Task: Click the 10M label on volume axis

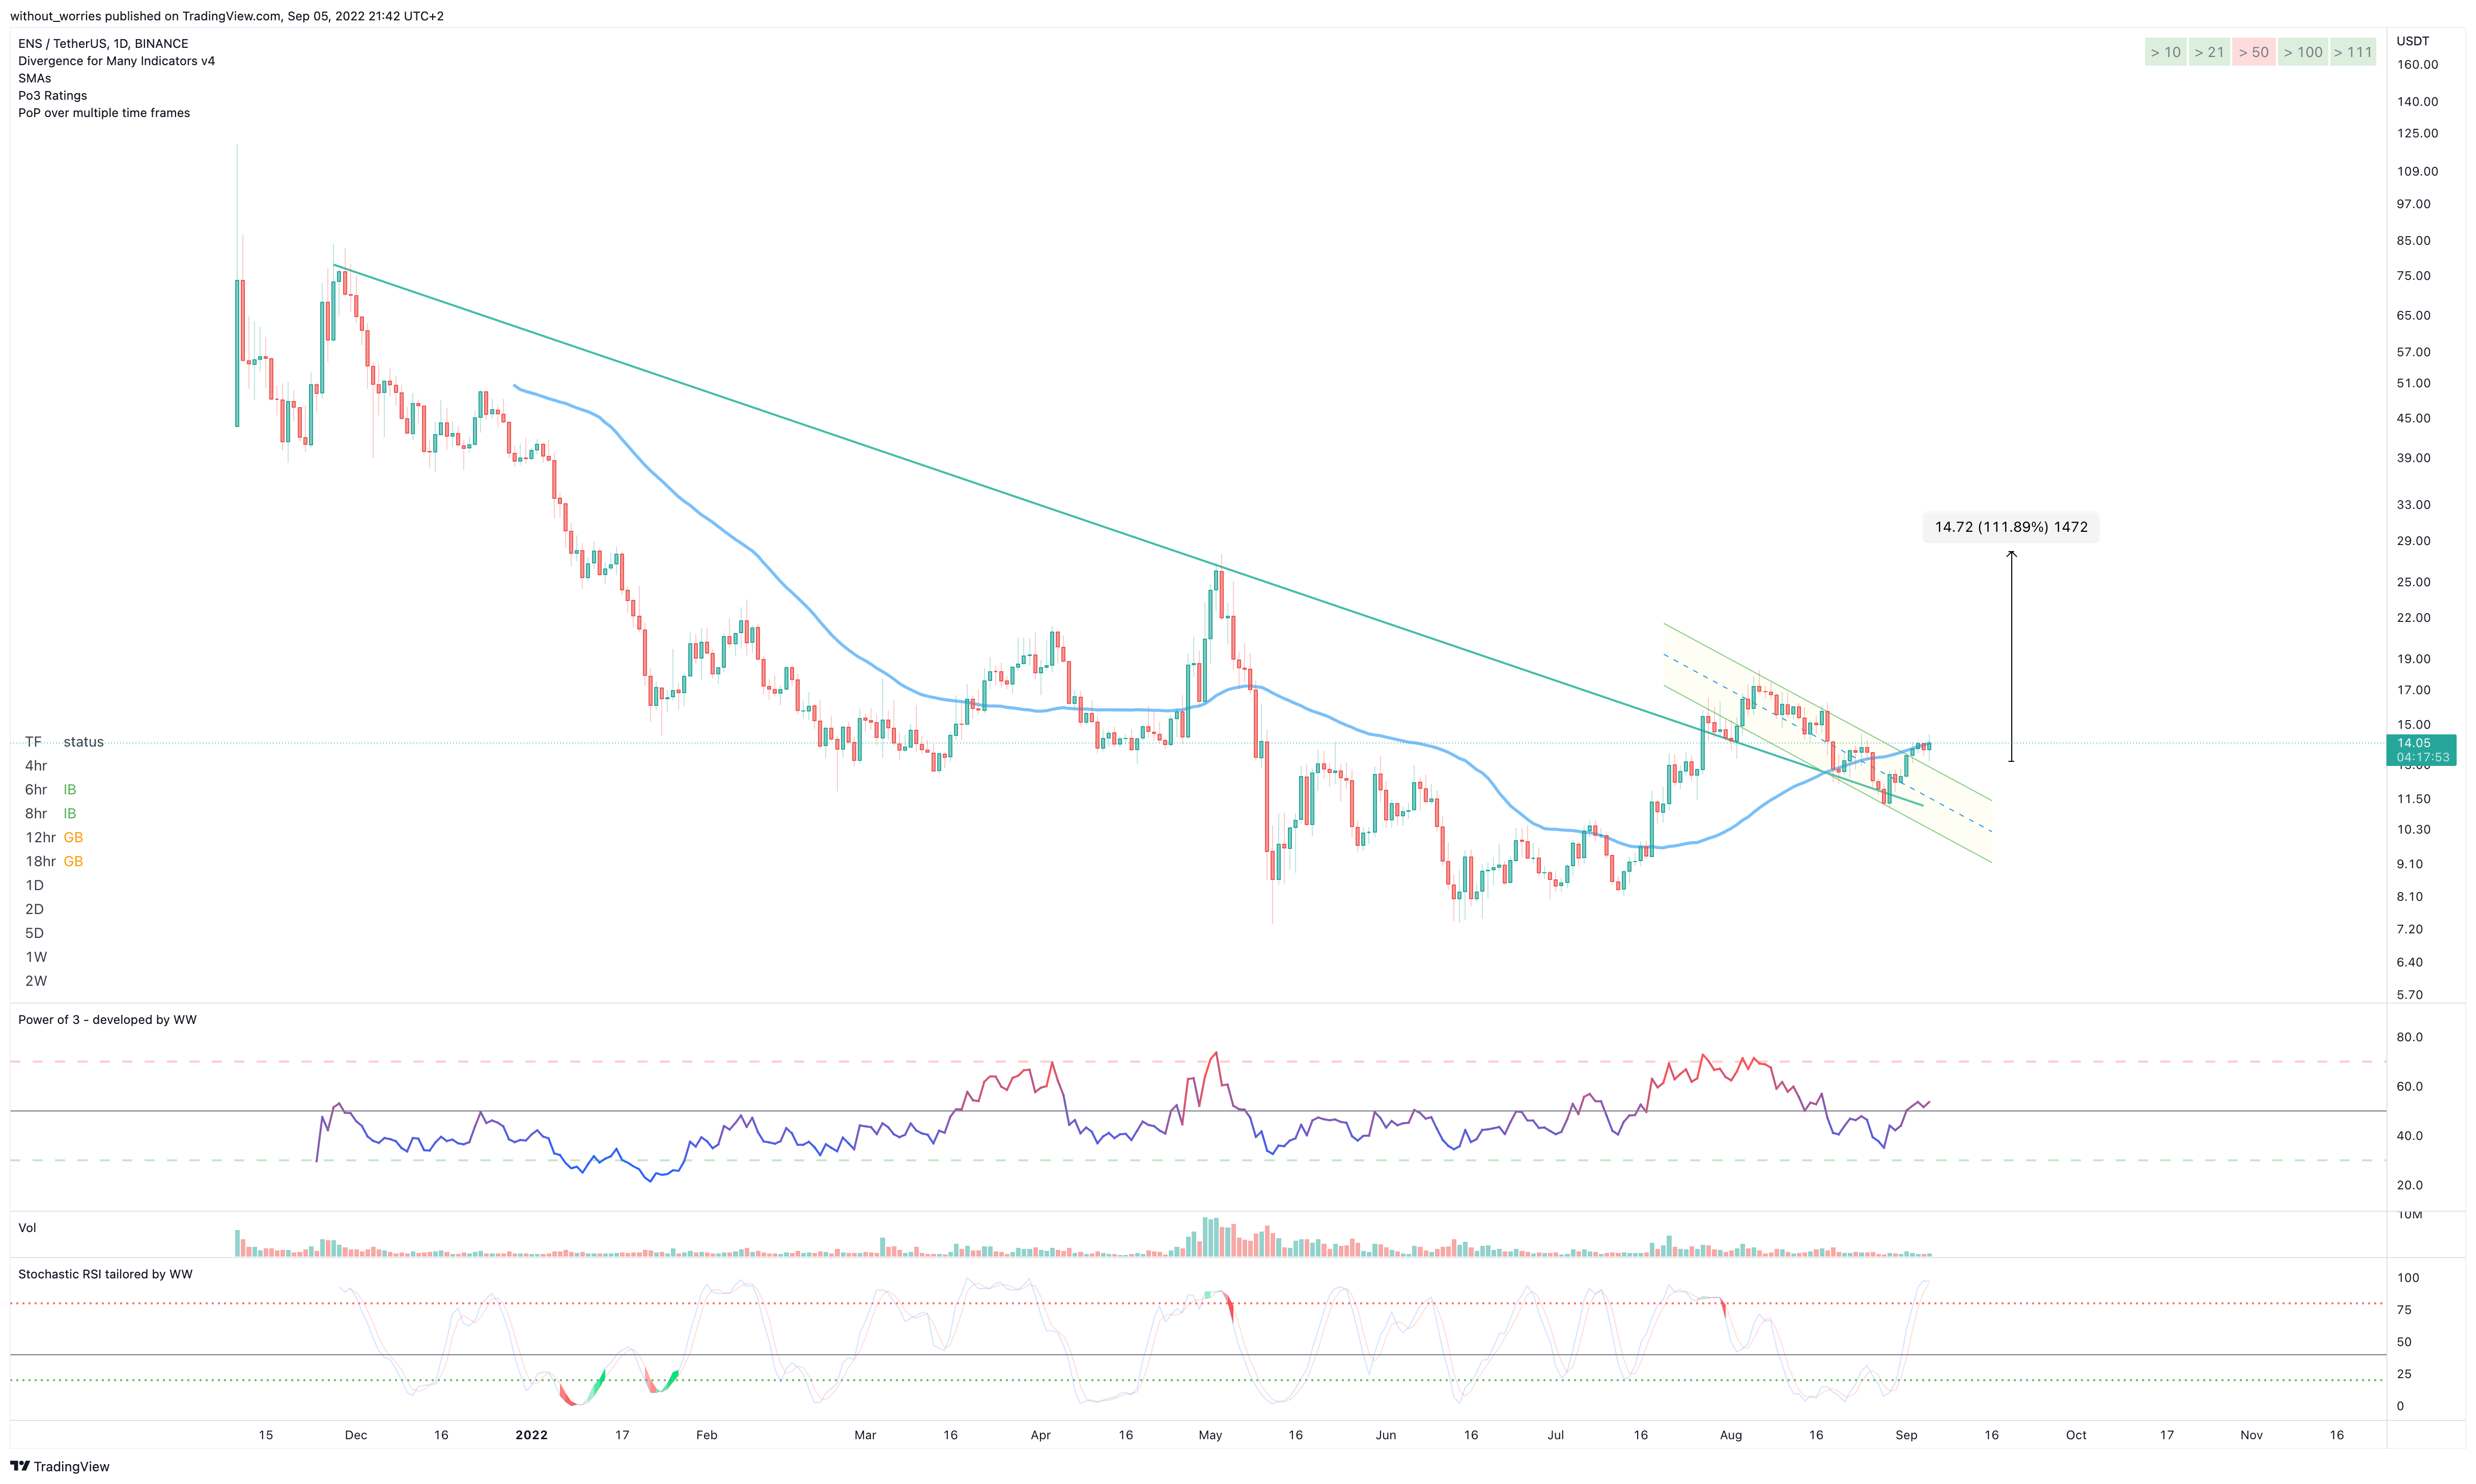Action: (x=2409, y=1216)
